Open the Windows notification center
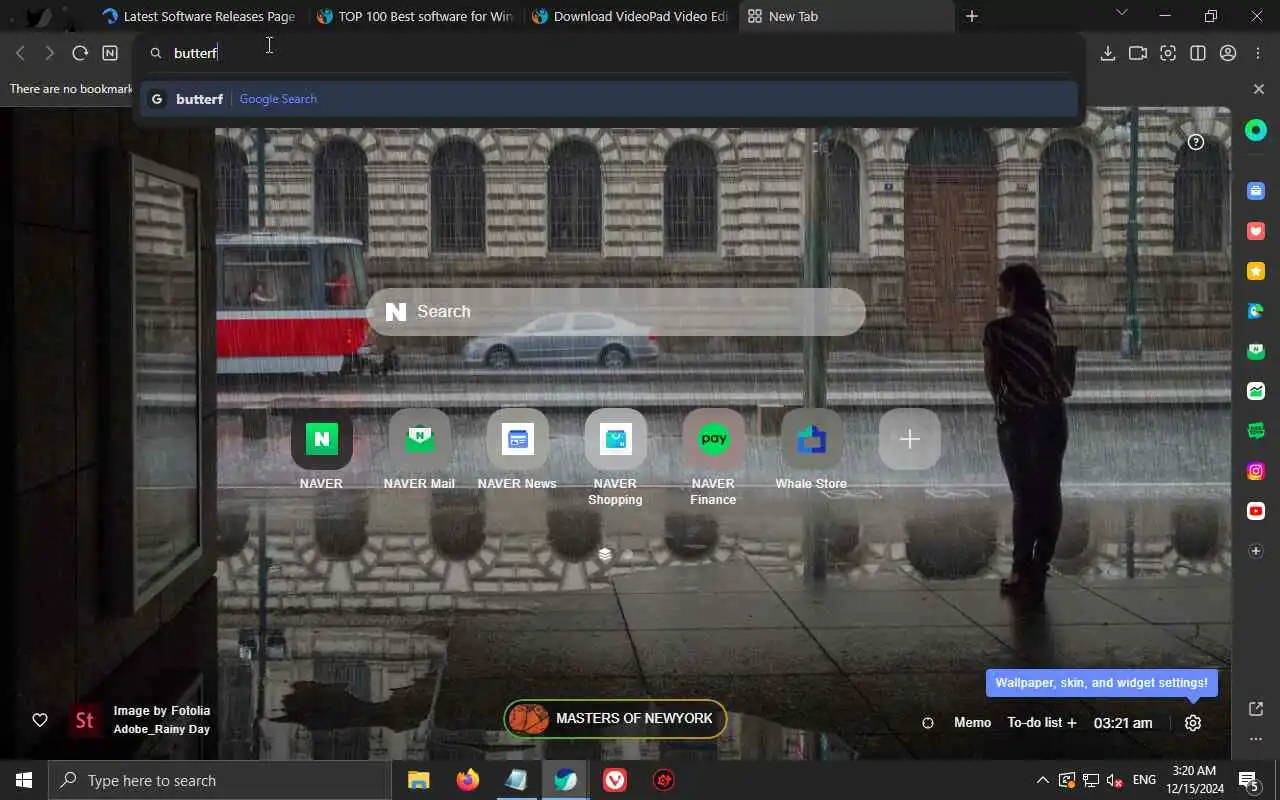Image resolution: width=1280 pixels, height=800 pixels. pyautogui.click(x=1248, y=780)
